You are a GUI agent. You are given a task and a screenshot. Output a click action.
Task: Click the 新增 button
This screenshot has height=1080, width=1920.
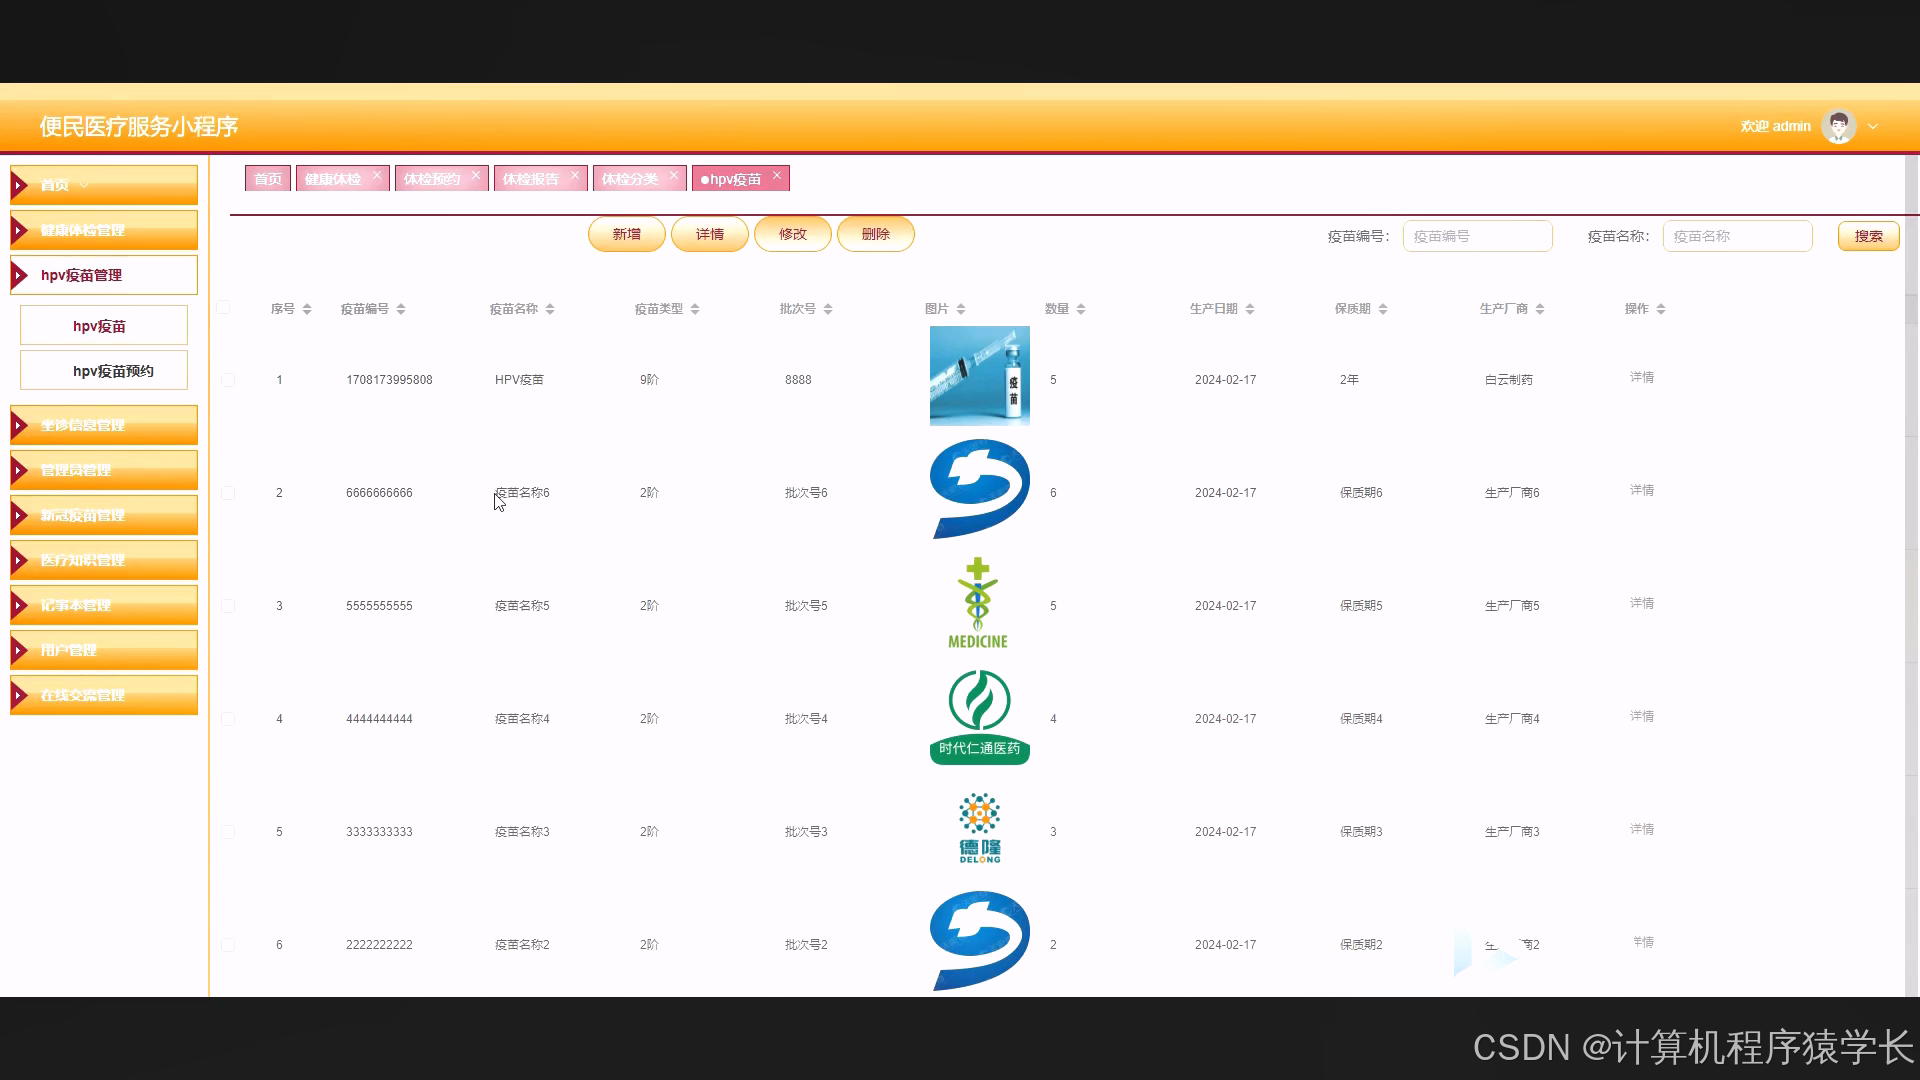pyautogui.click(x=627, y=234)
